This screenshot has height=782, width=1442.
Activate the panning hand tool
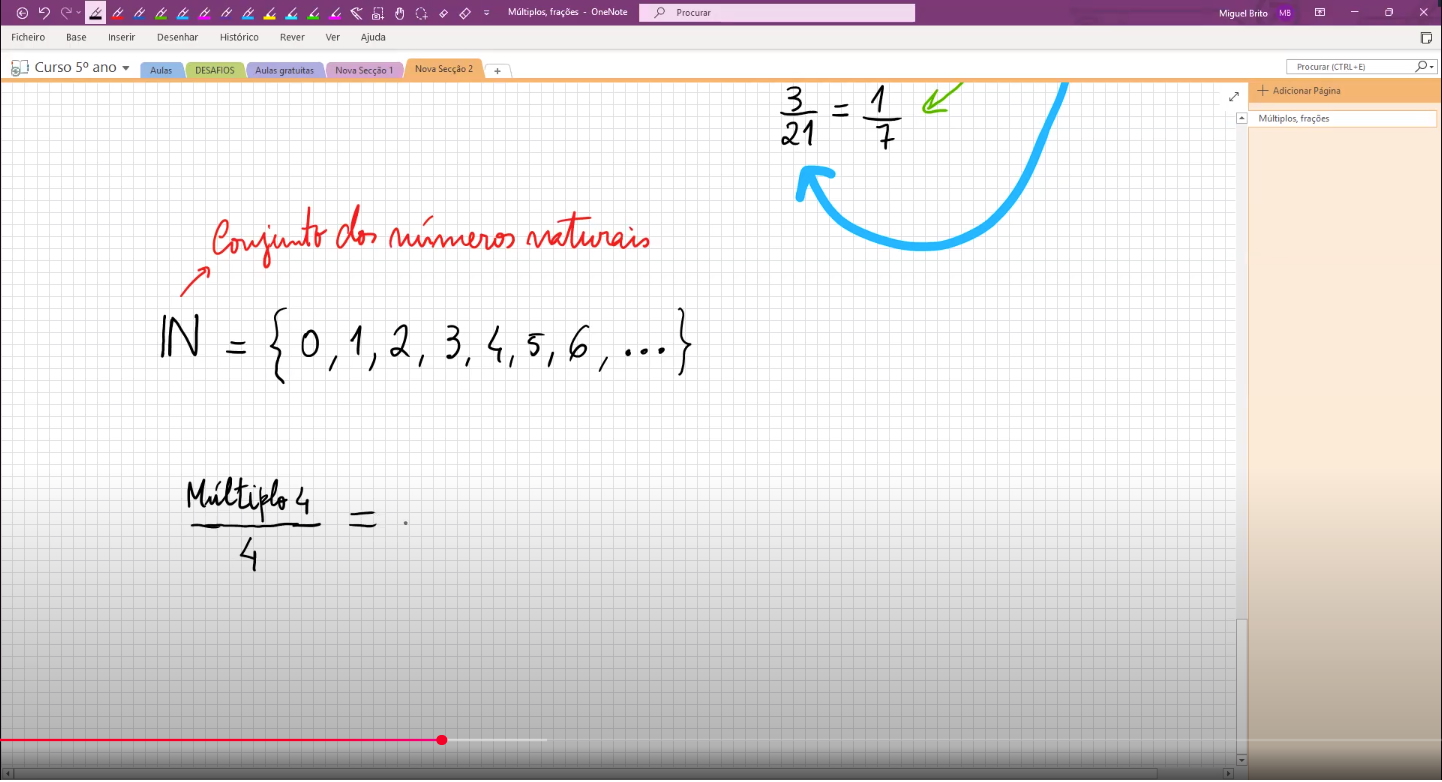click(400, 13)
